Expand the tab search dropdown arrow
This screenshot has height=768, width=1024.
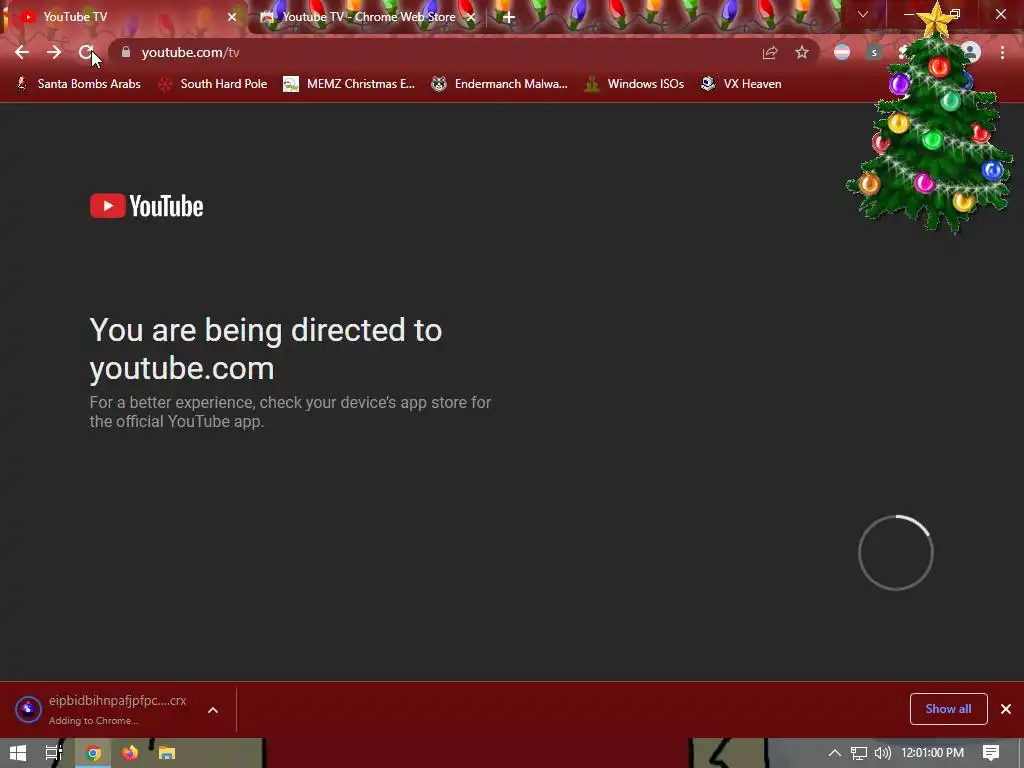pos(863,14)
